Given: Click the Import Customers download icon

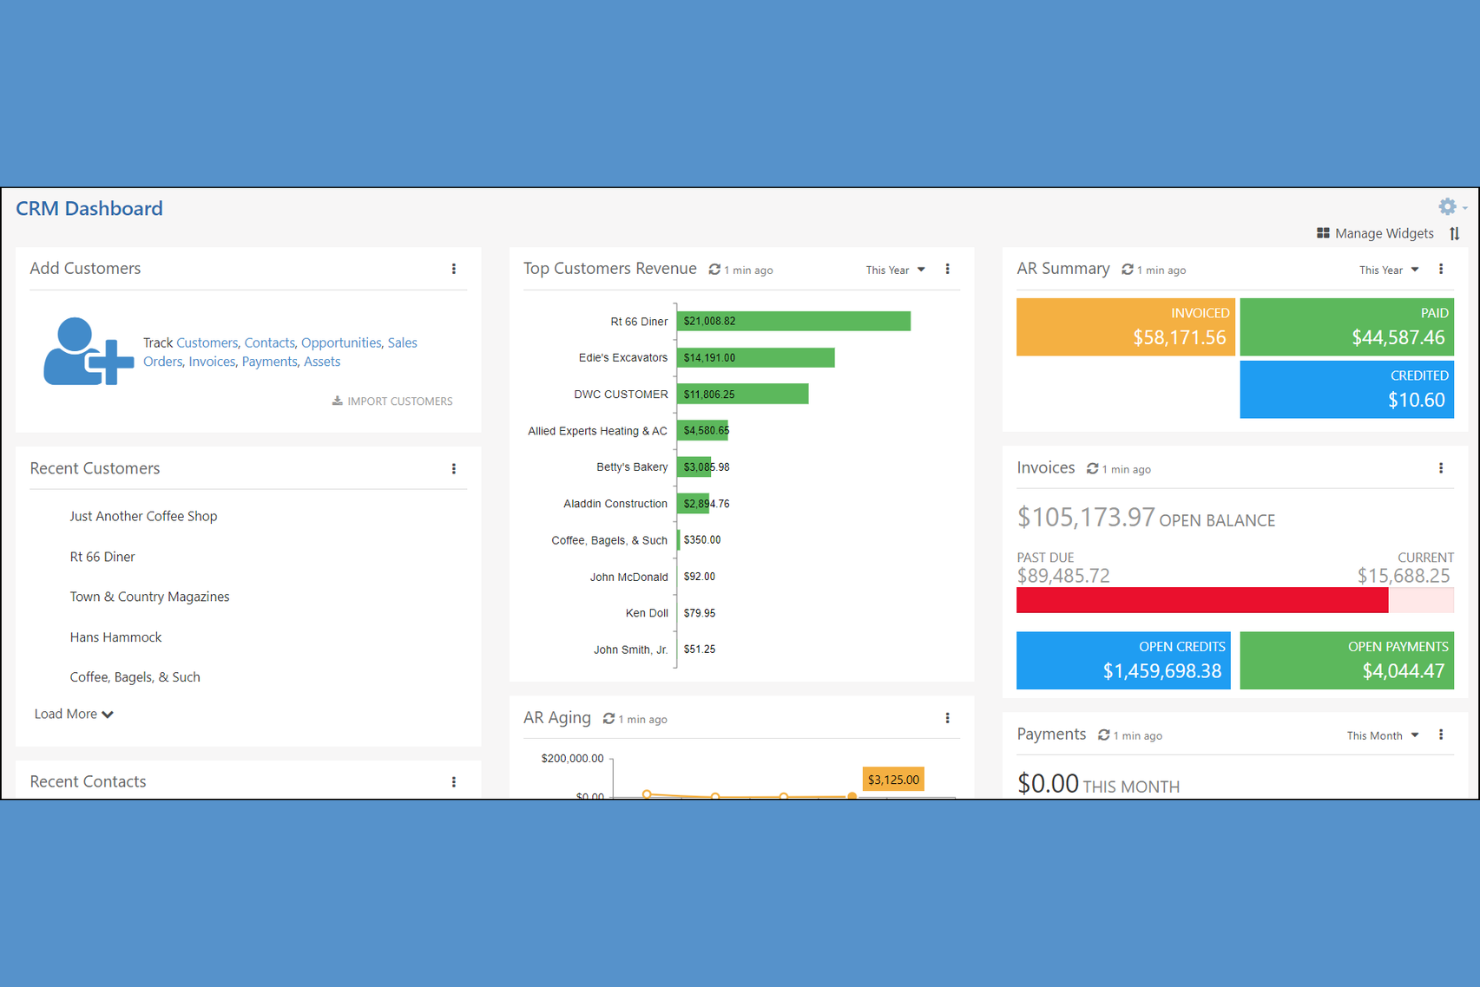Looking at the screenshot, I should (338, 401).
